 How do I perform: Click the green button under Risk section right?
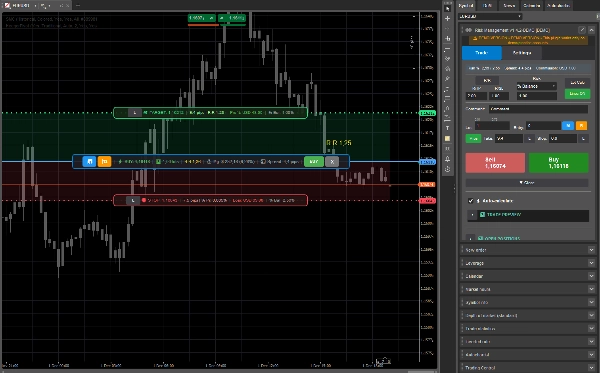click(x=577, y=94)
